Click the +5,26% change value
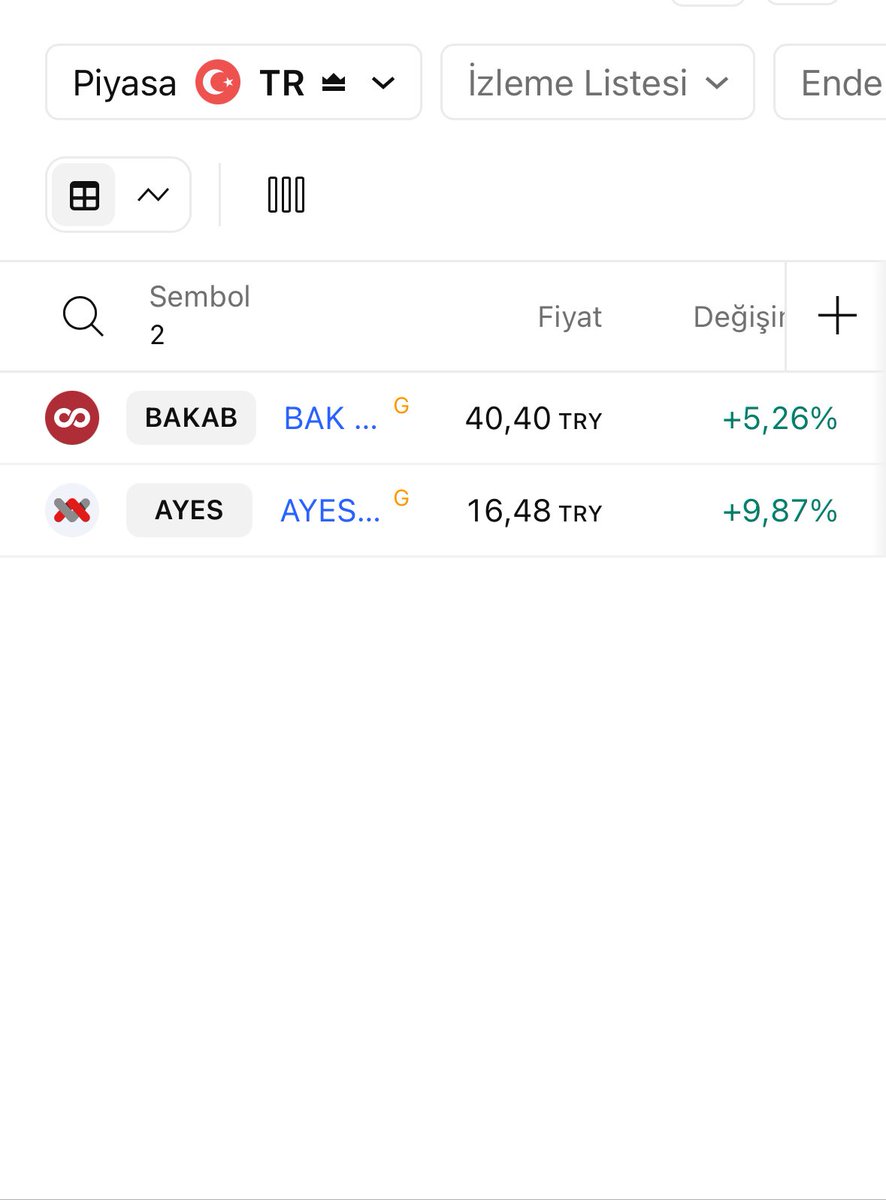This screenshot has height=1200, width=886. click(779, 419)
